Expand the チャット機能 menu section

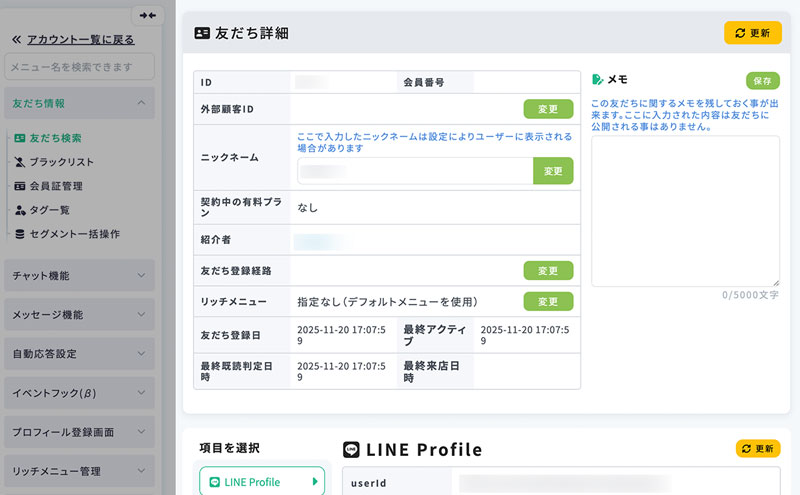click(79, 275)
